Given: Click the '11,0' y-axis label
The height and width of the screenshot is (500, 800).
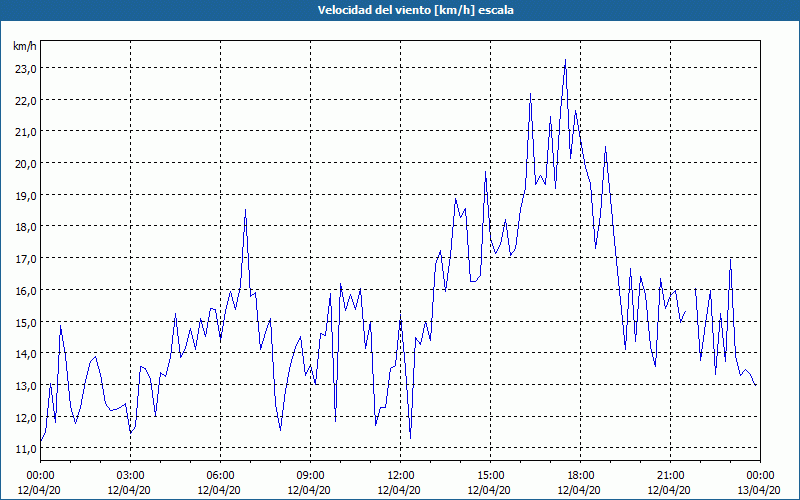Looking at the screenshot, I should 26,449.
